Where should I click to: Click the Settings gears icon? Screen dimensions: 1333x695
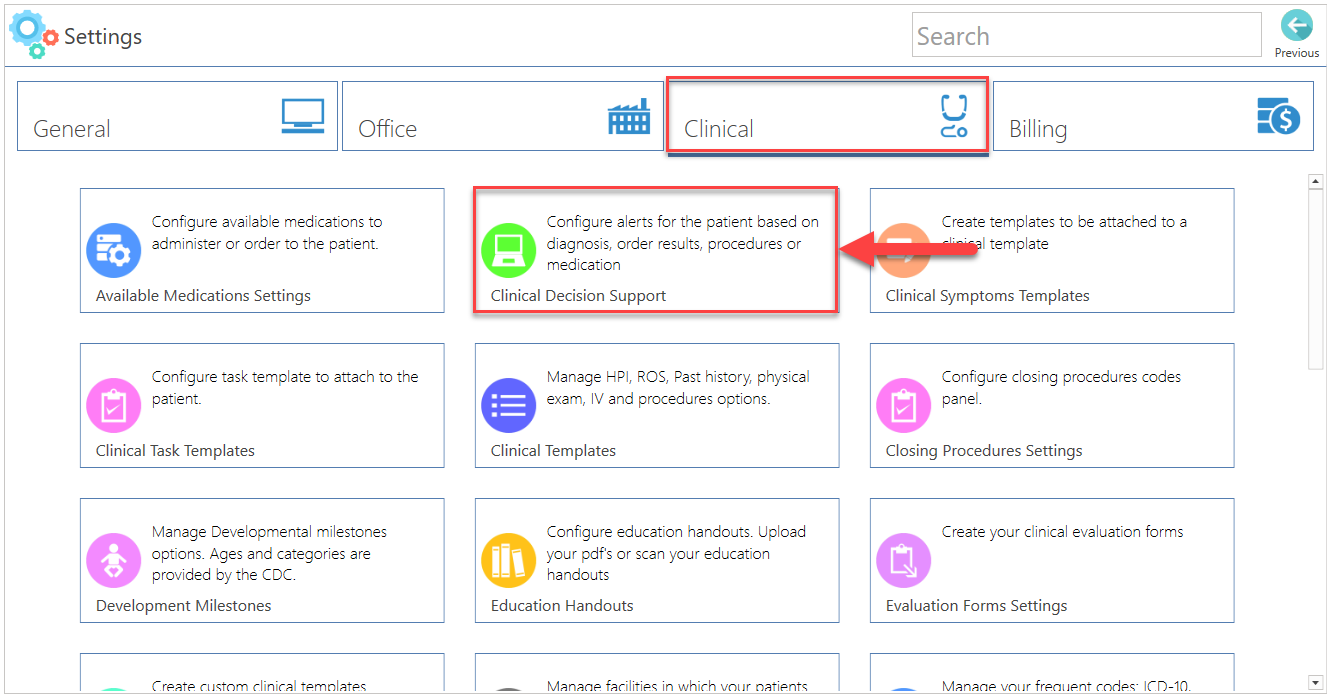click(x=34, y=35)
